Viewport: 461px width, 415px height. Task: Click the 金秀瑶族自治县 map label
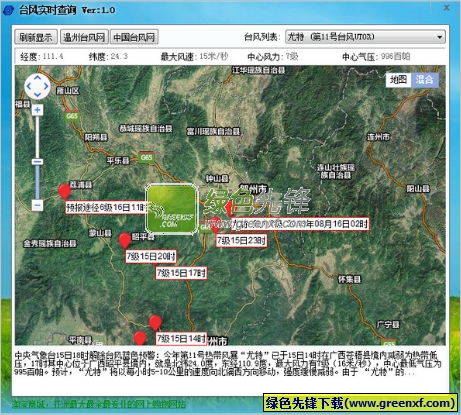tap(50, 244)
